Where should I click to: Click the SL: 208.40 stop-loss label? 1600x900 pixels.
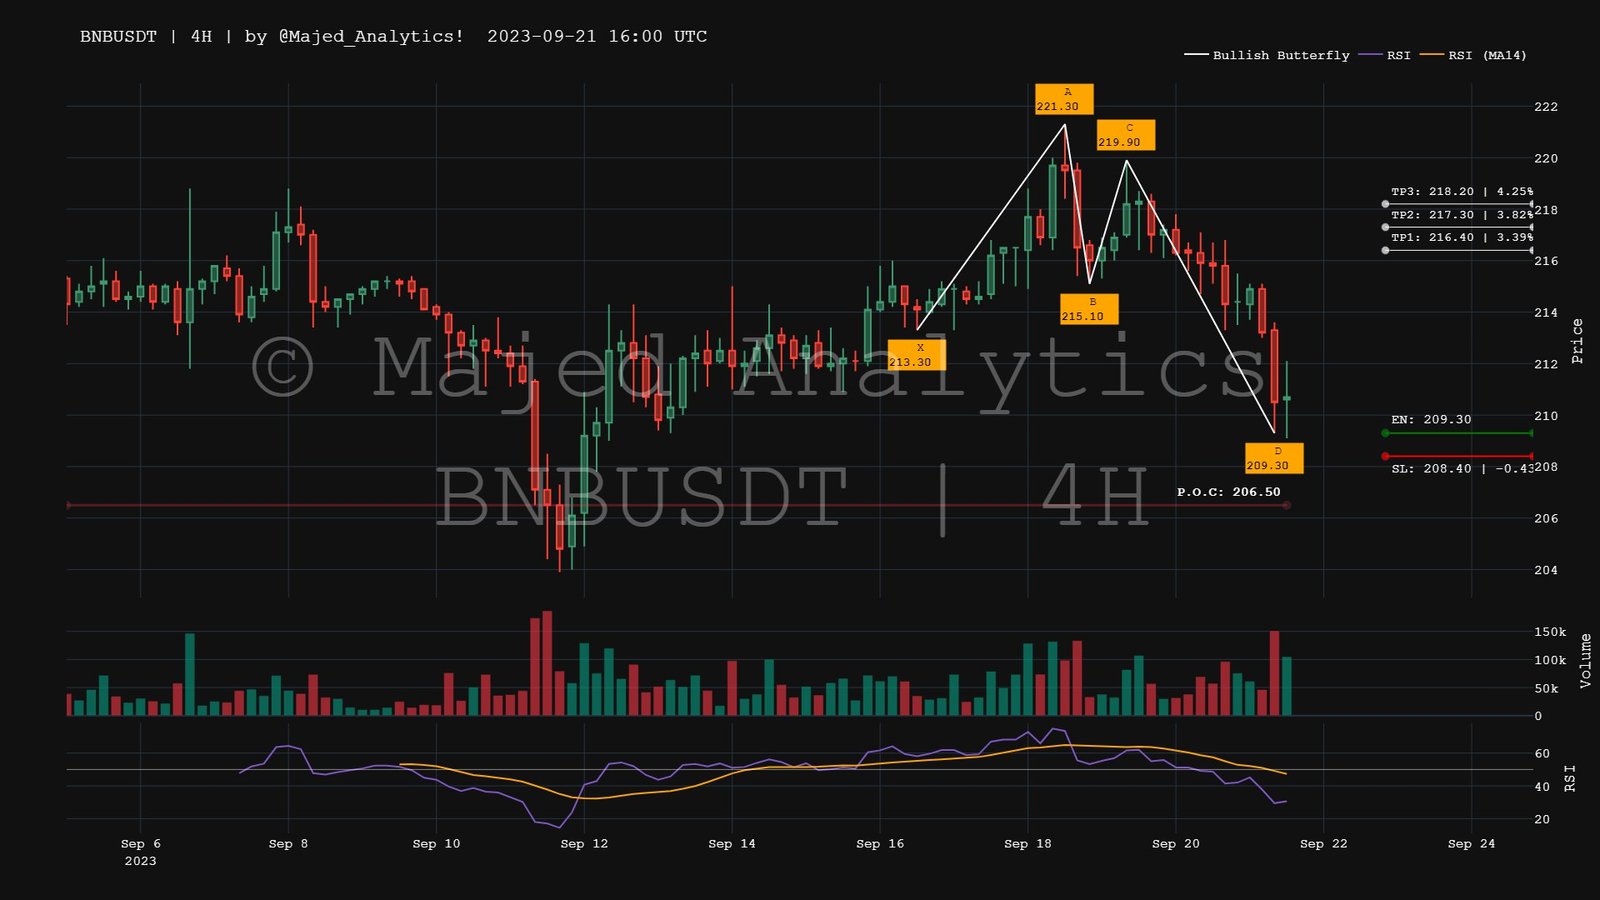pos(1461,468)
